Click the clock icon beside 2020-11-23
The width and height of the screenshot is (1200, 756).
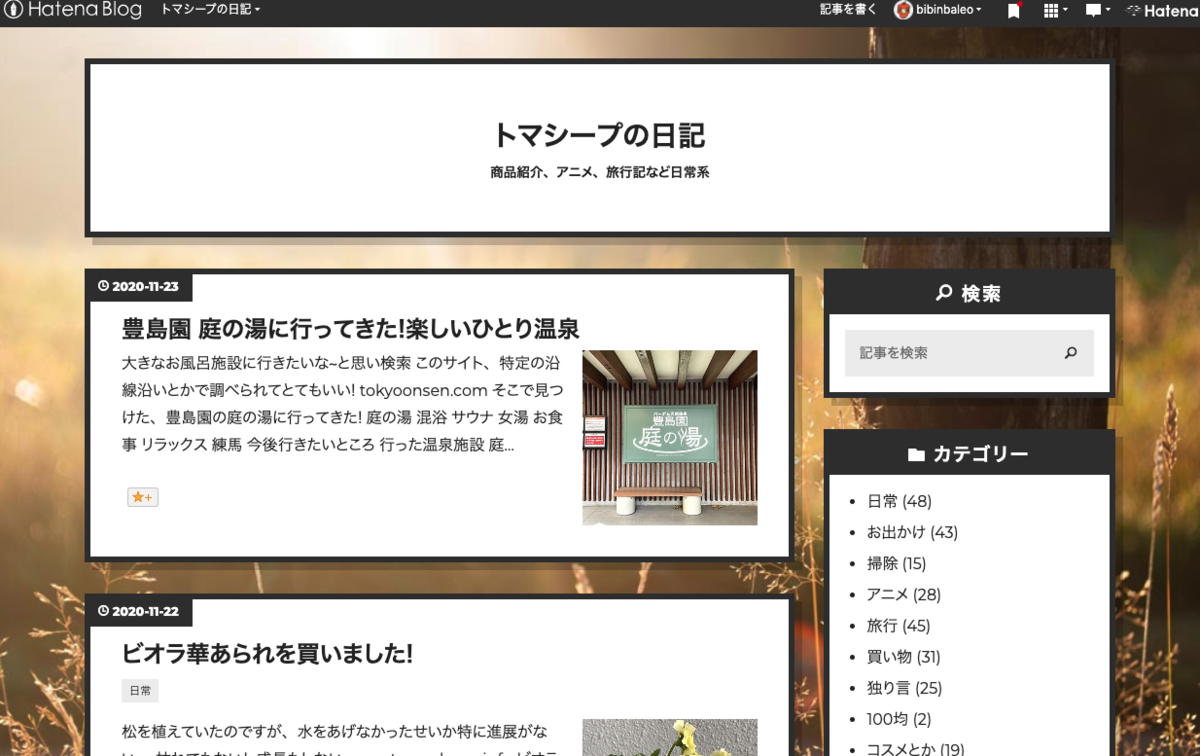pos(103,287)
